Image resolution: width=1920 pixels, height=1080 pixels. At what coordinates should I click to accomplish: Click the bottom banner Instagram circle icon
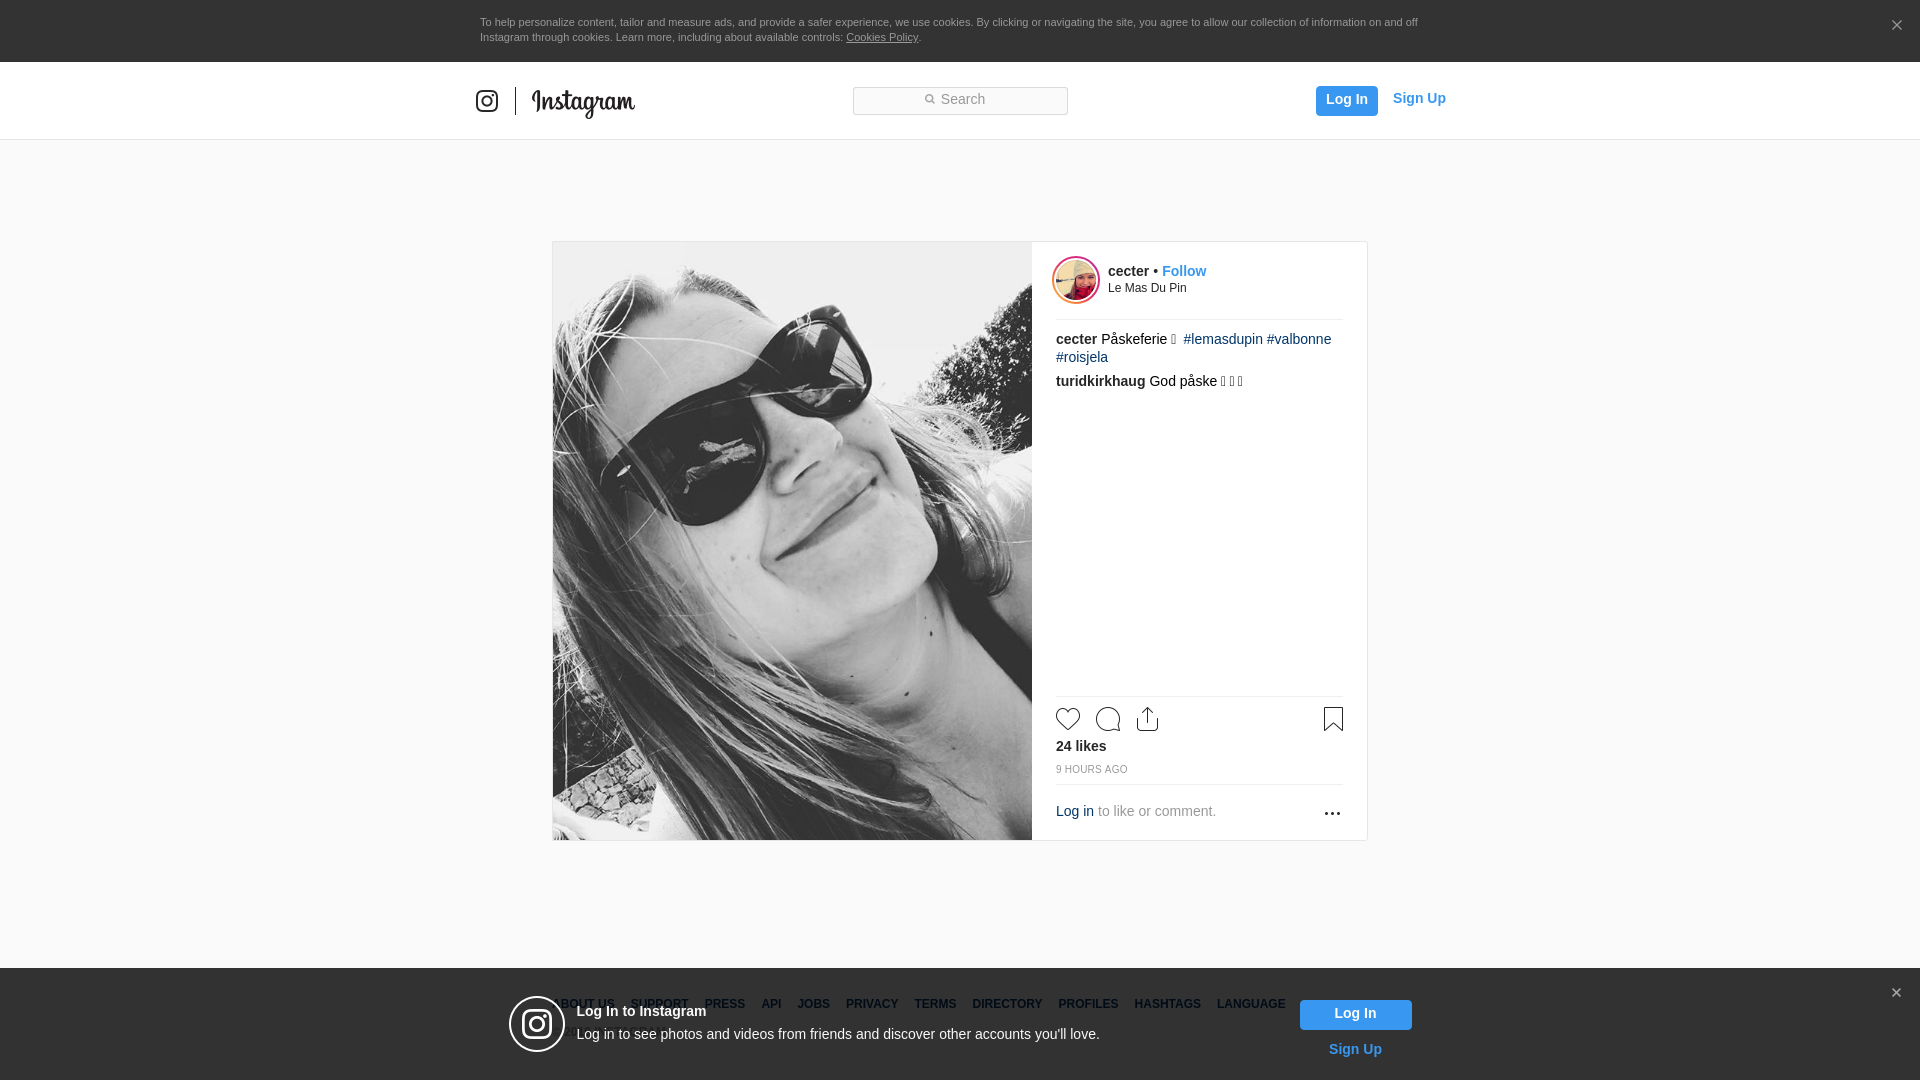coord(537,1024)
